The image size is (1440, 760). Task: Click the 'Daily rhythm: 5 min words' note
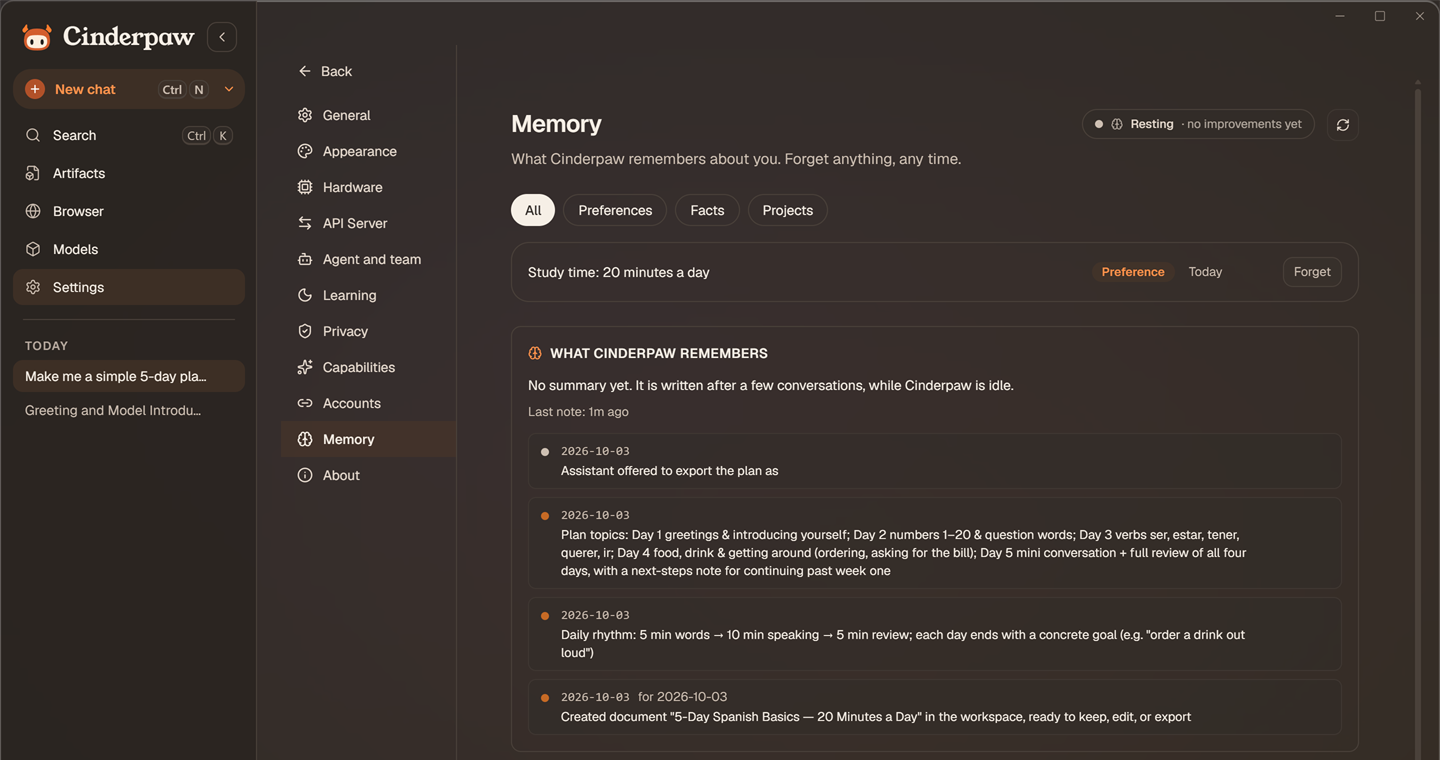tap(935, 634)
